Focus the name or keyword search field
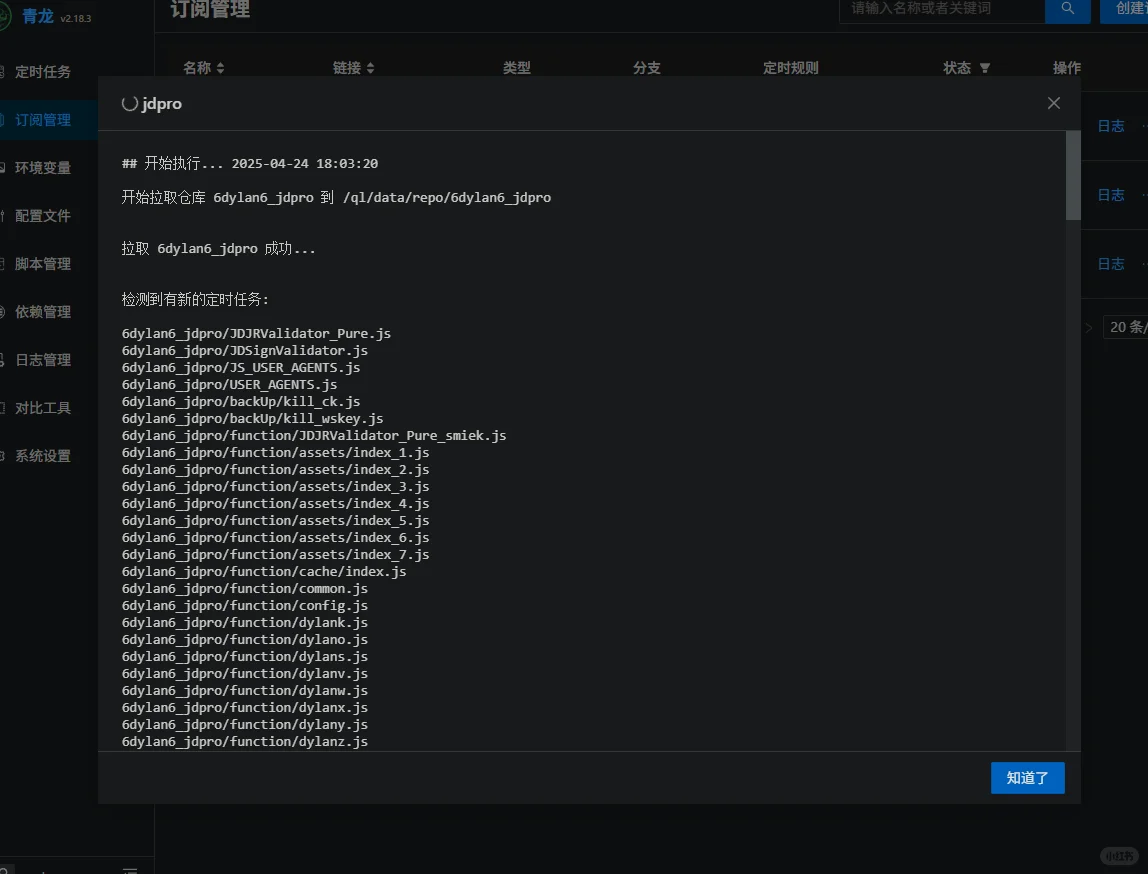The image size is (1148, 874). click(942, 9)
